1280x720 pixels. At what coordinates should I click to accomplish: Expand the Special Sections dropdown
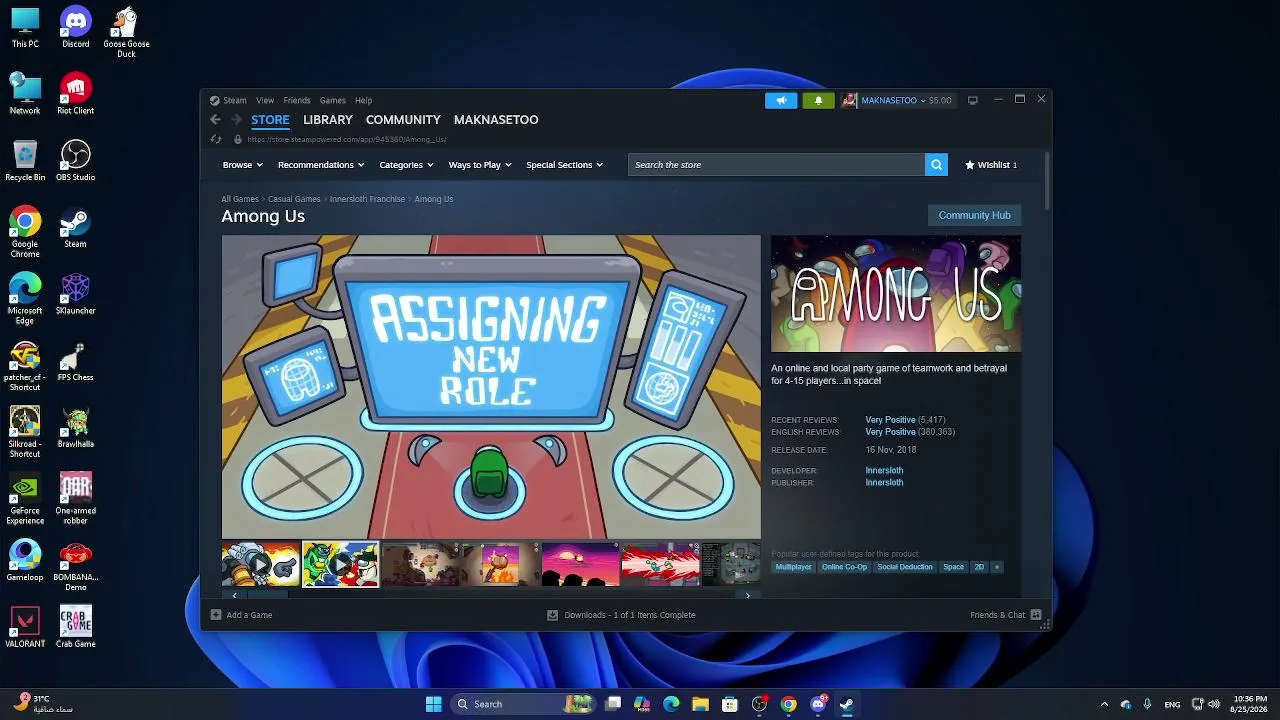coord(564,165)
